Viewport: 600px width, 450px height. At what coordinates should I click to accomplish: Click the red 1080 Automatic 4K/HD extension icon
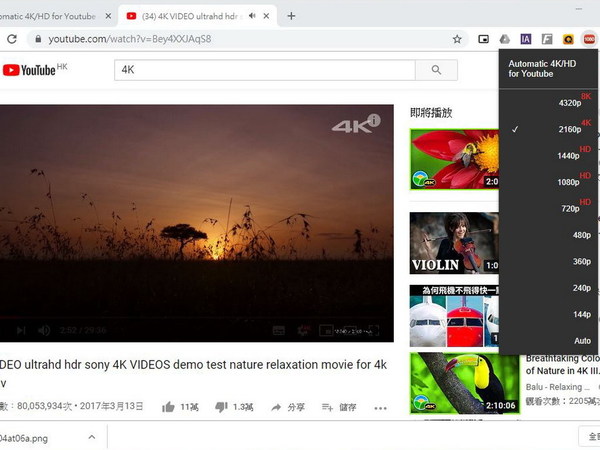(589, 39)
